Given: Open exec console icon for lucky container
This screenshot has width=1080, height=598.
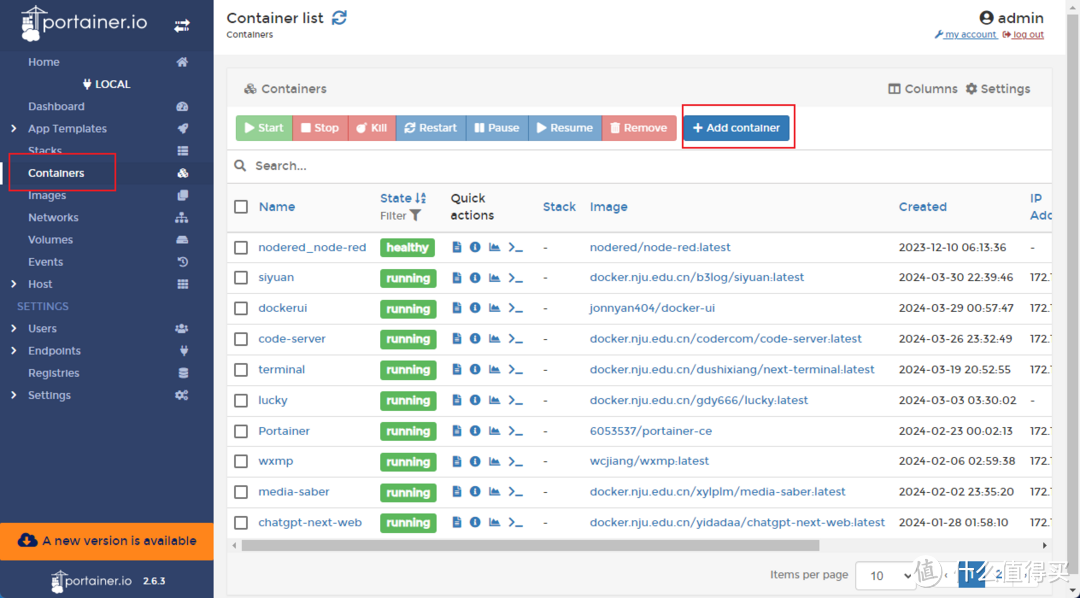Looking at the screenshot, I should coord(516,401).
